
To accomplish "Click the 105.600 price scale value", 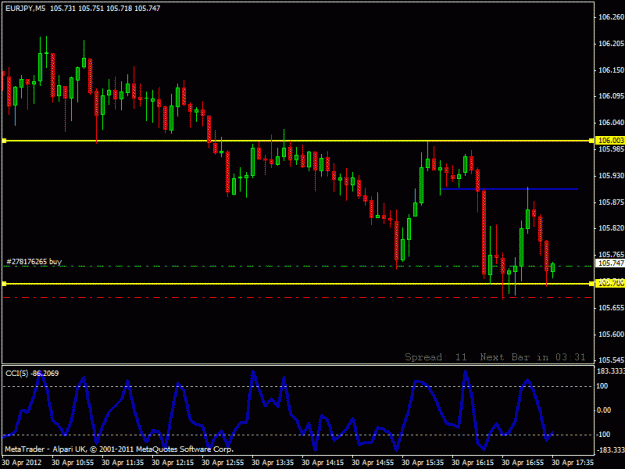I will 611,334.
